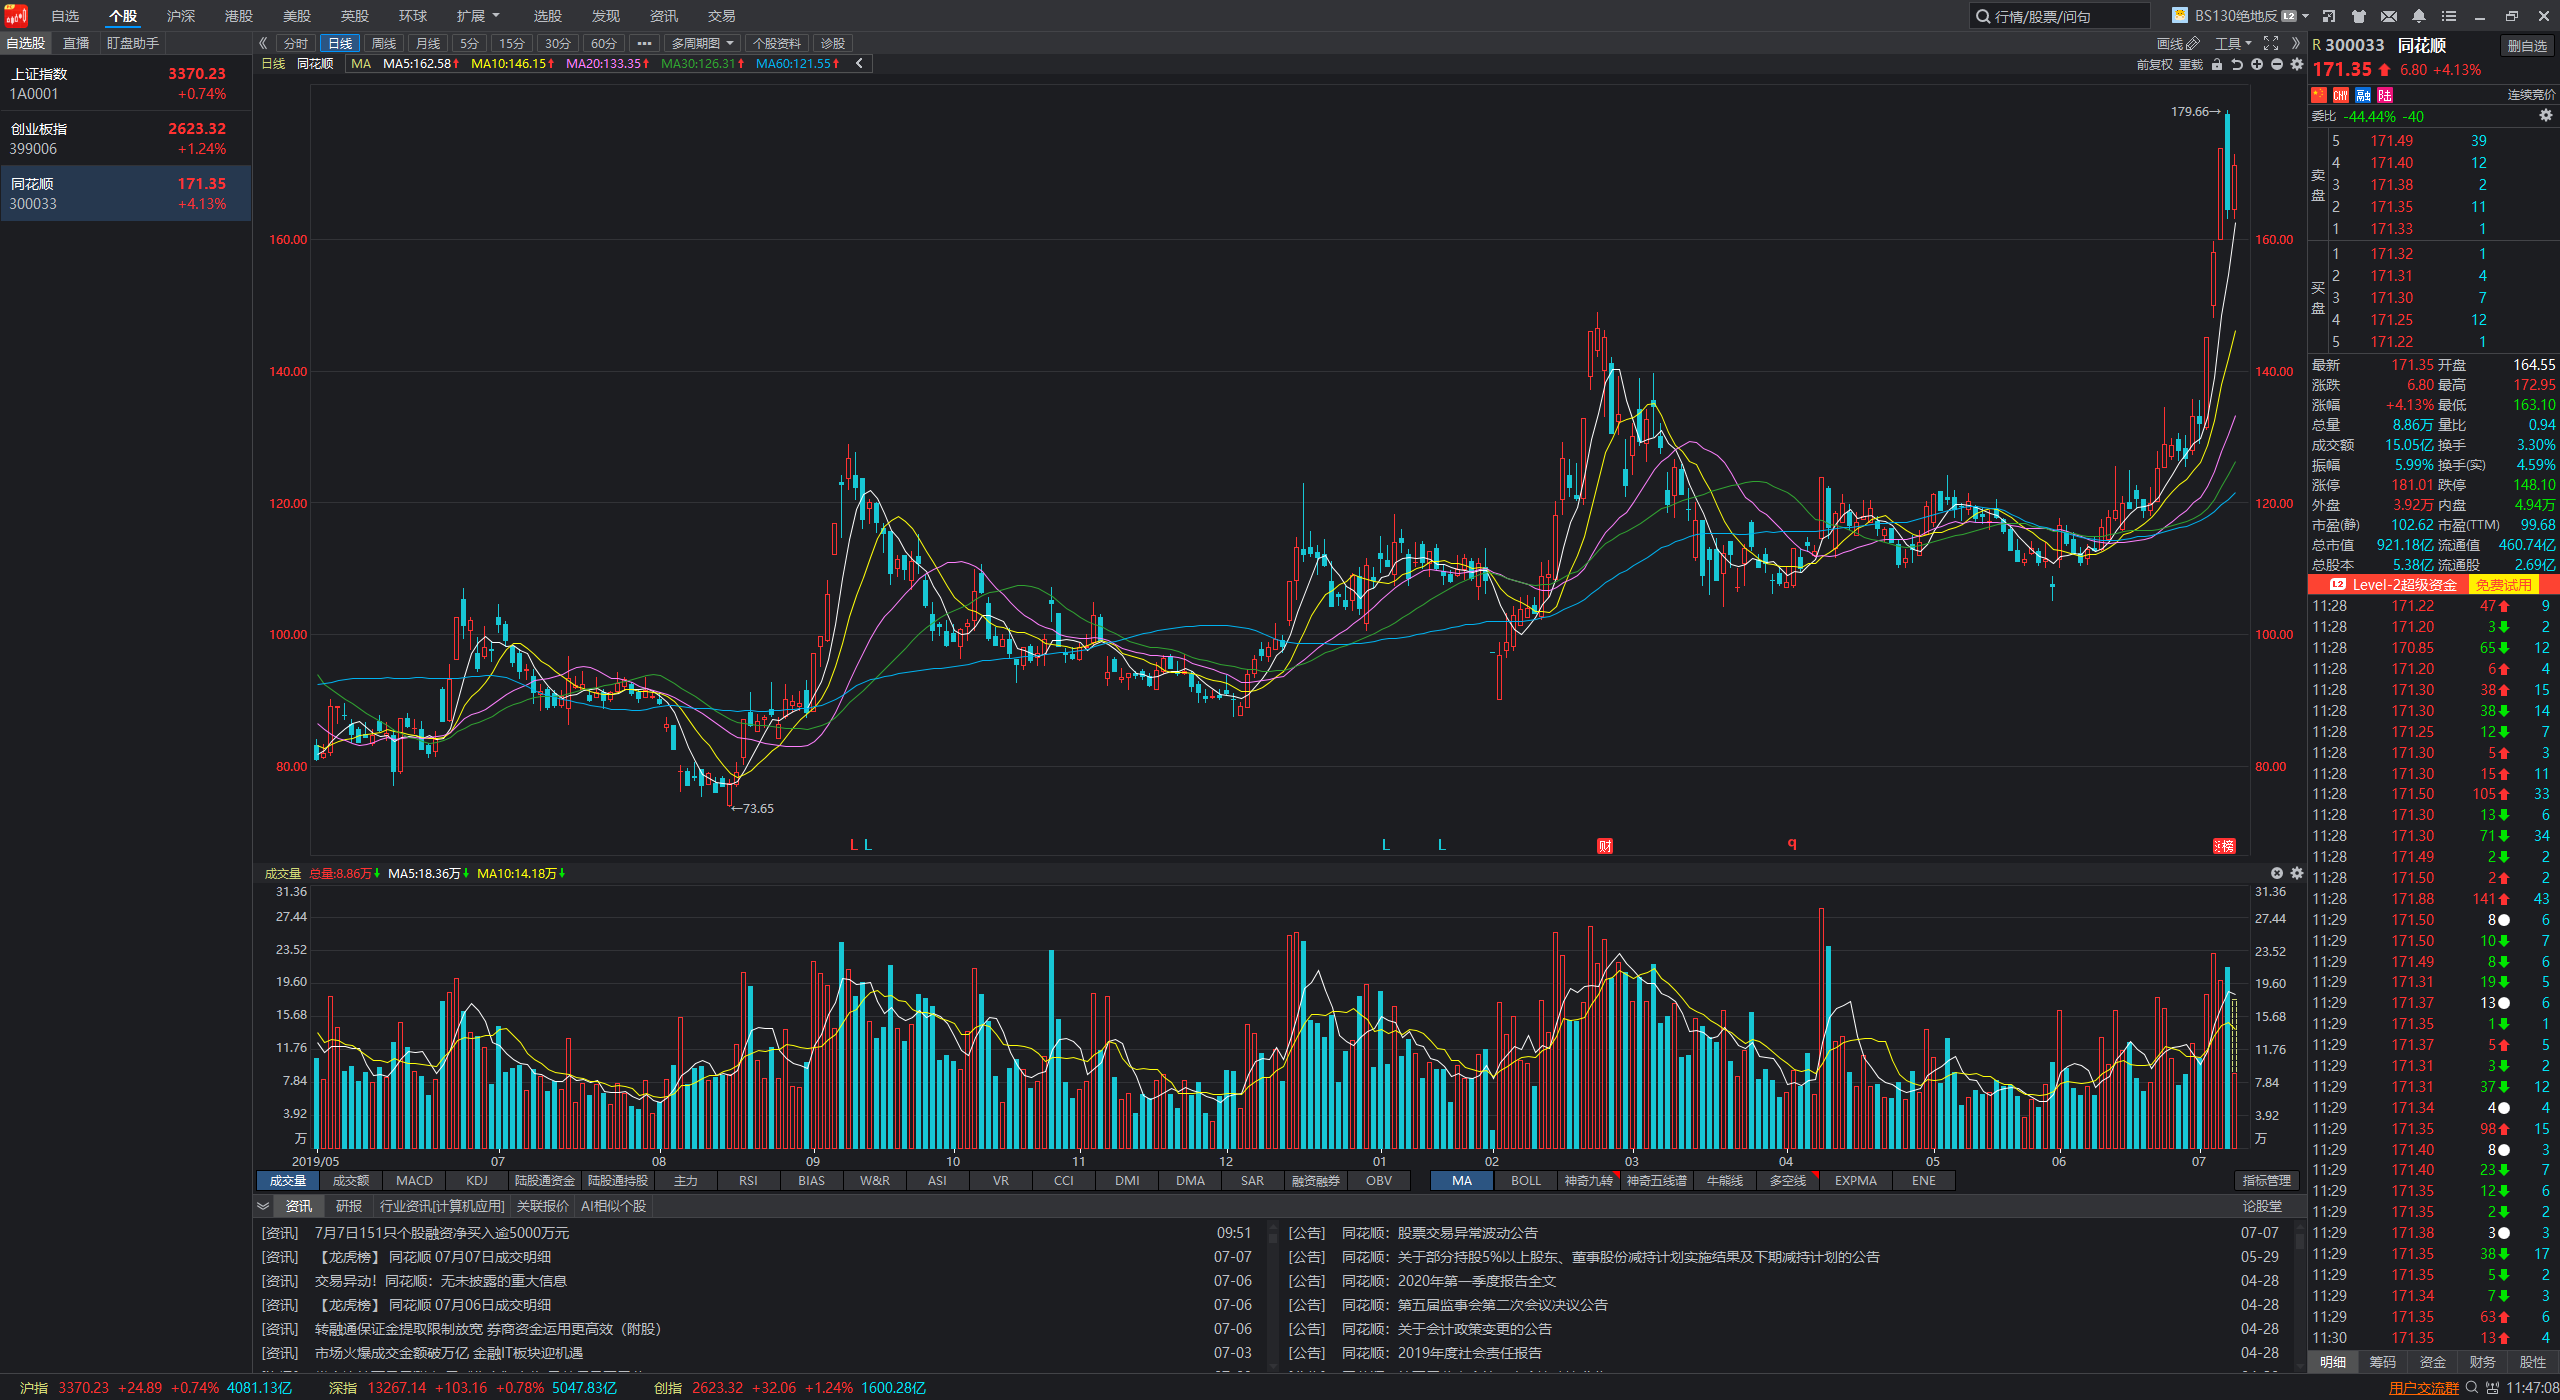The height and width of the screenshot is (1400, 2560).
Task: Select the MACD indicator tab
Action: [x=414, y=1181]
